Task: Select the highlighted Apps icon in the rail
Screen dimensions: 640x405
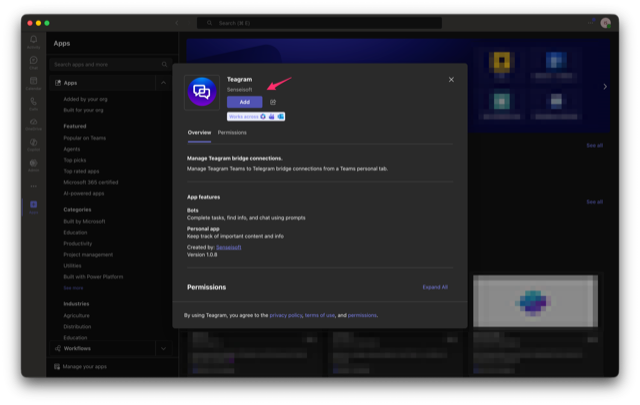Action: point(33,207)
